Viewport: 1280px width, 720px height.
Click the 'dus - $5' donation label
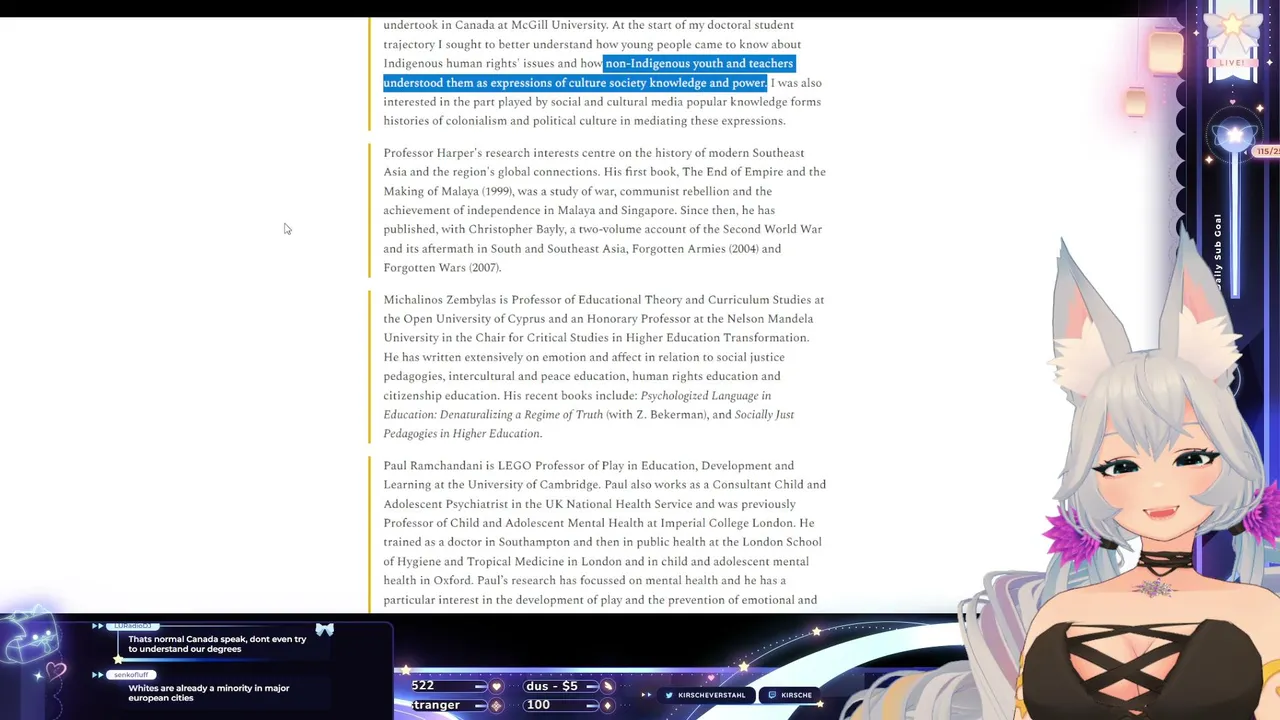[x=552, y=686]
